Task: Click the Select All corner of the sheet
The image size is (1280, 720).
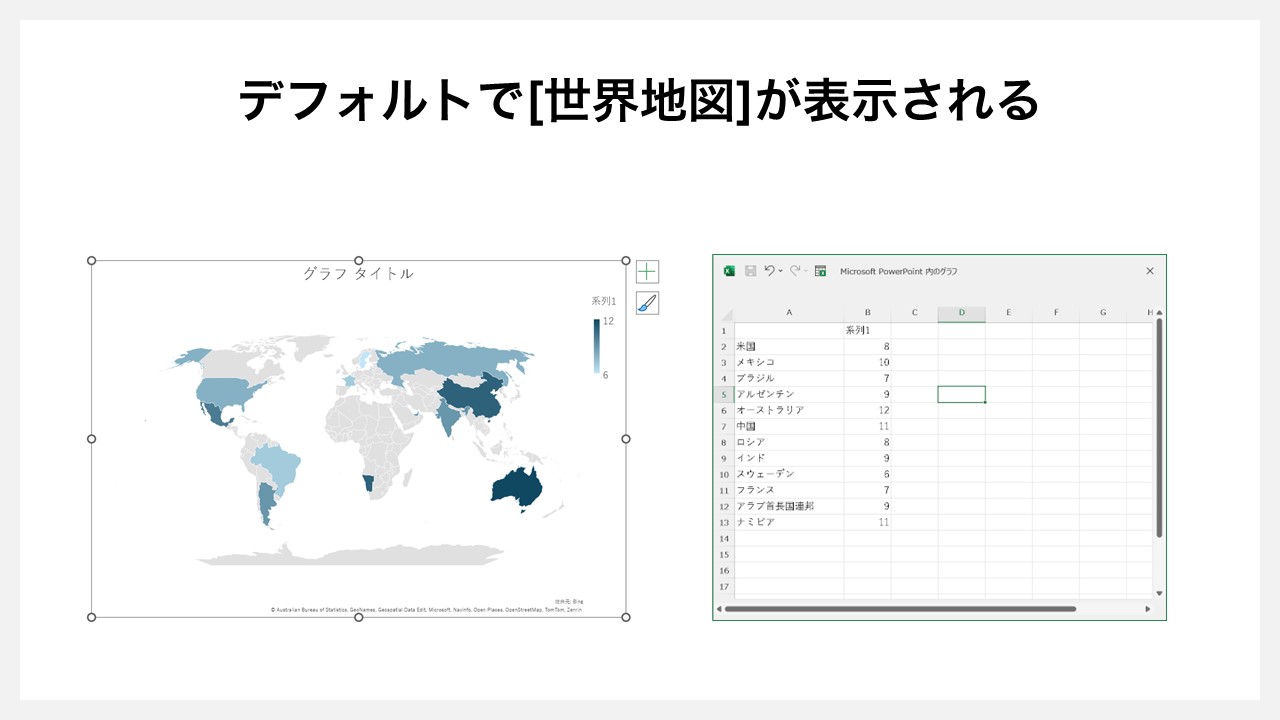Action: (726, 313)
